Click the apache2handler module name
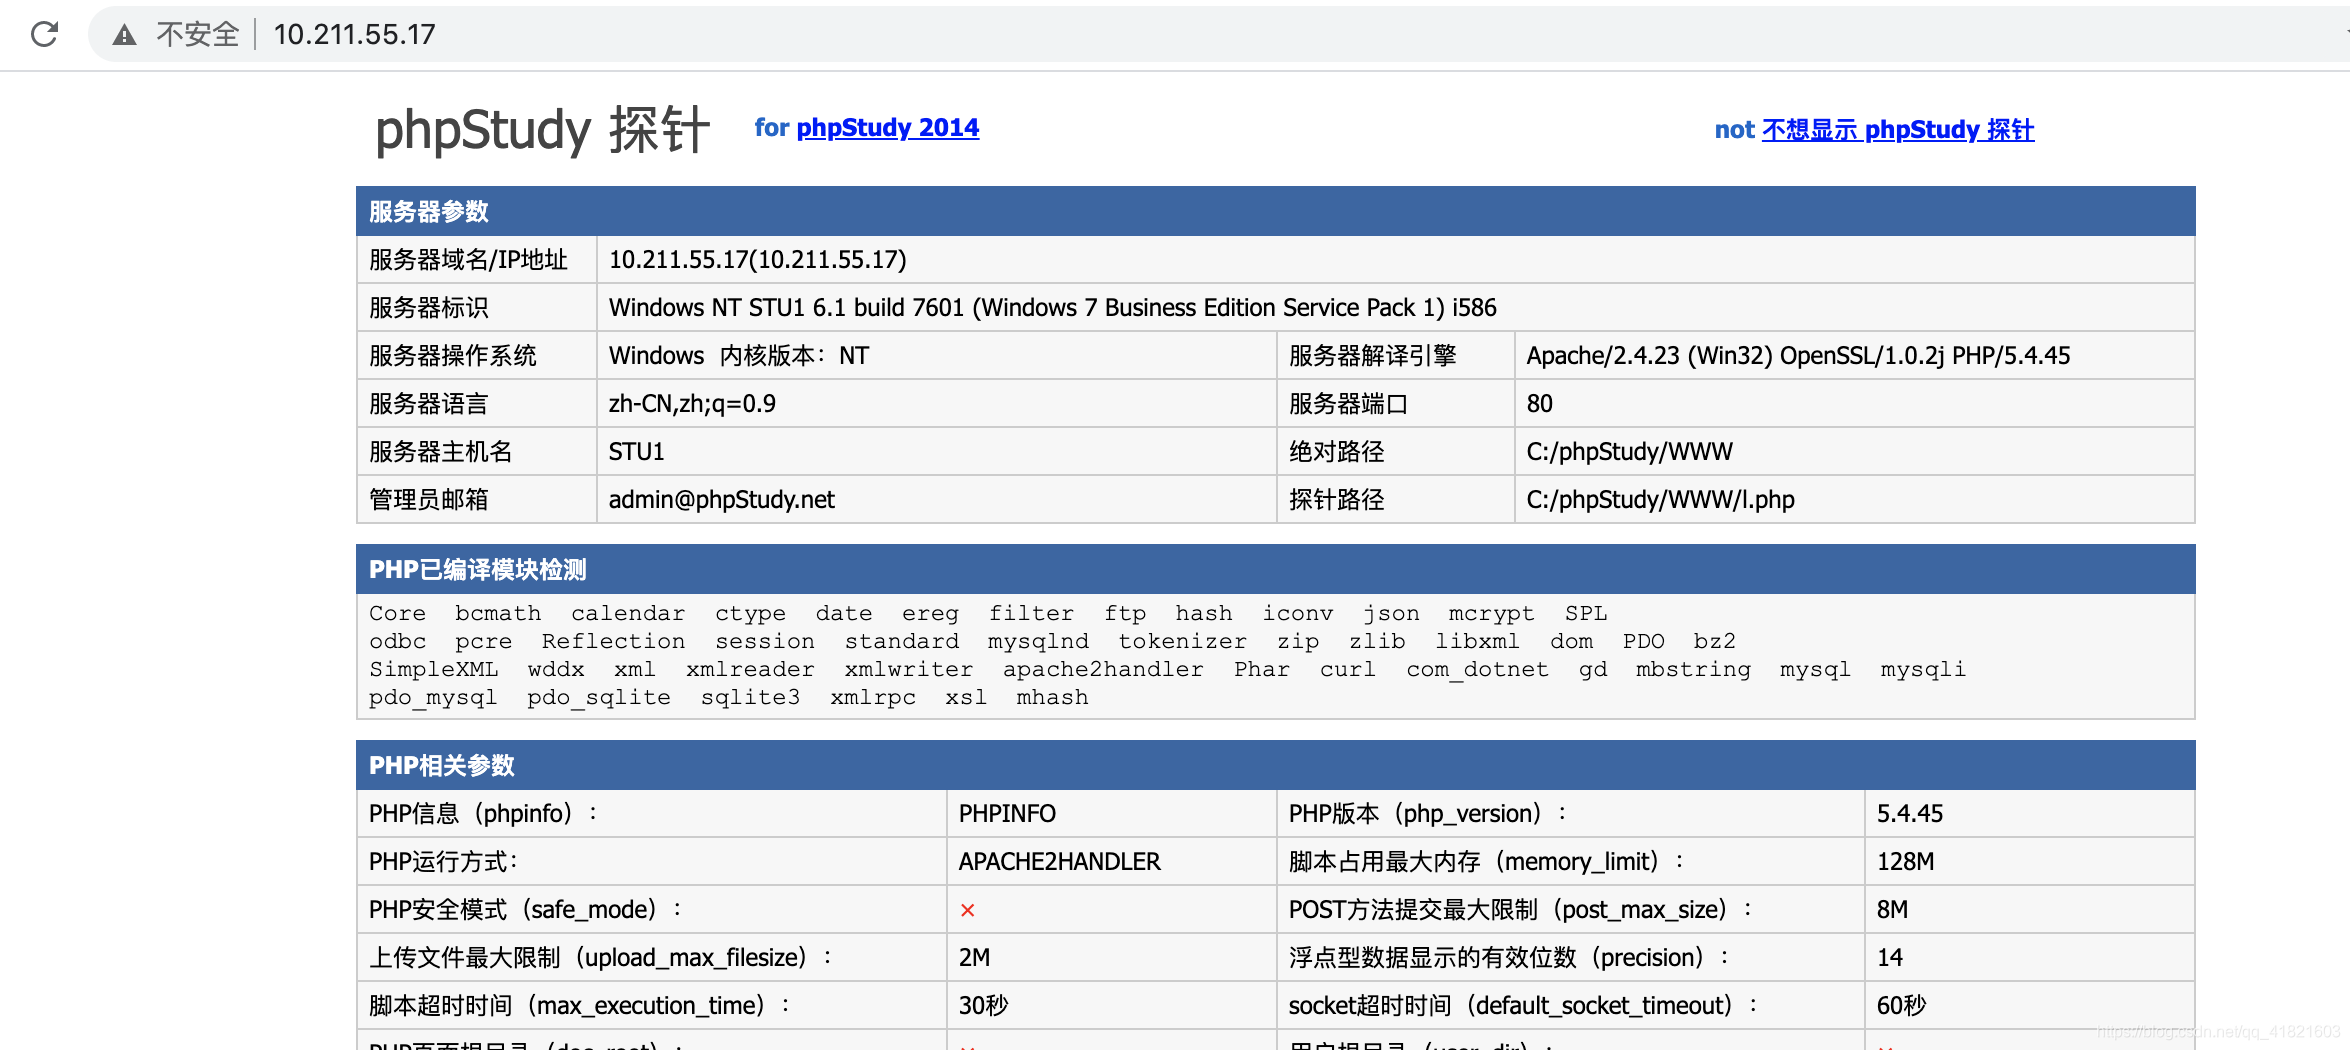The image size is (2350, 1050). pos(1103,669)
